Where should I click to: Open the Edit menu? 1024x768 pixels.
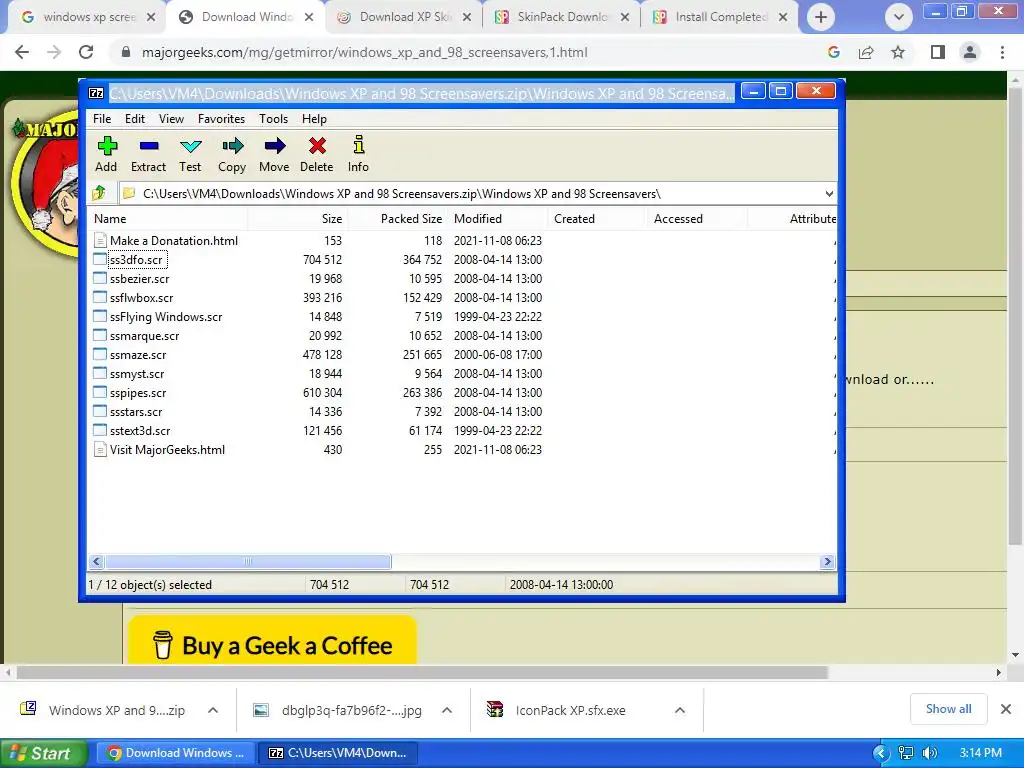[x=135, y=119]
